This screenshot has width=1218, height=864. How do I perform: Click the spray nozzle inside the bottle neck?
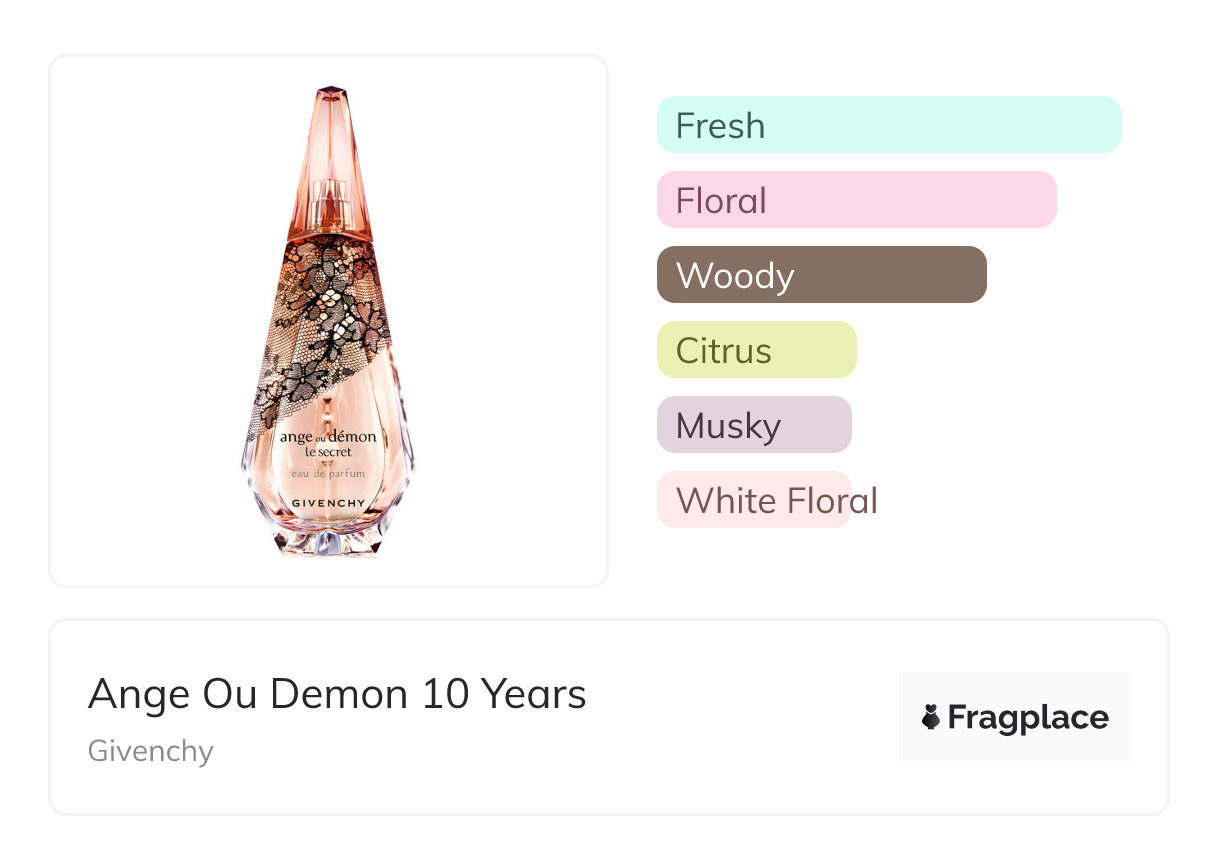pos(328,200)
